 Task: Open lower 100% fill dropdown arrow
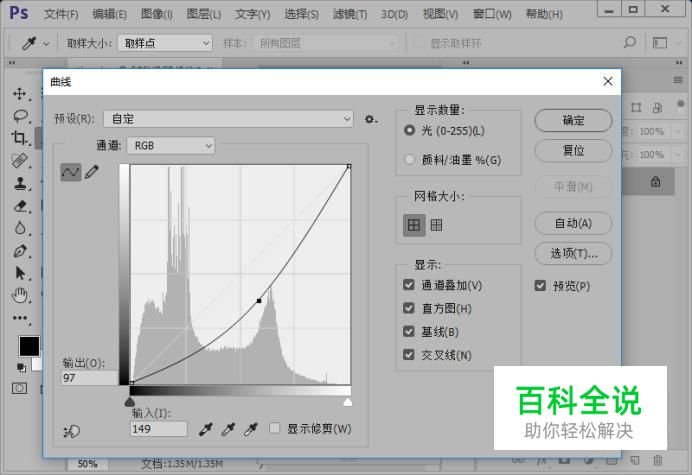(677, 155)
